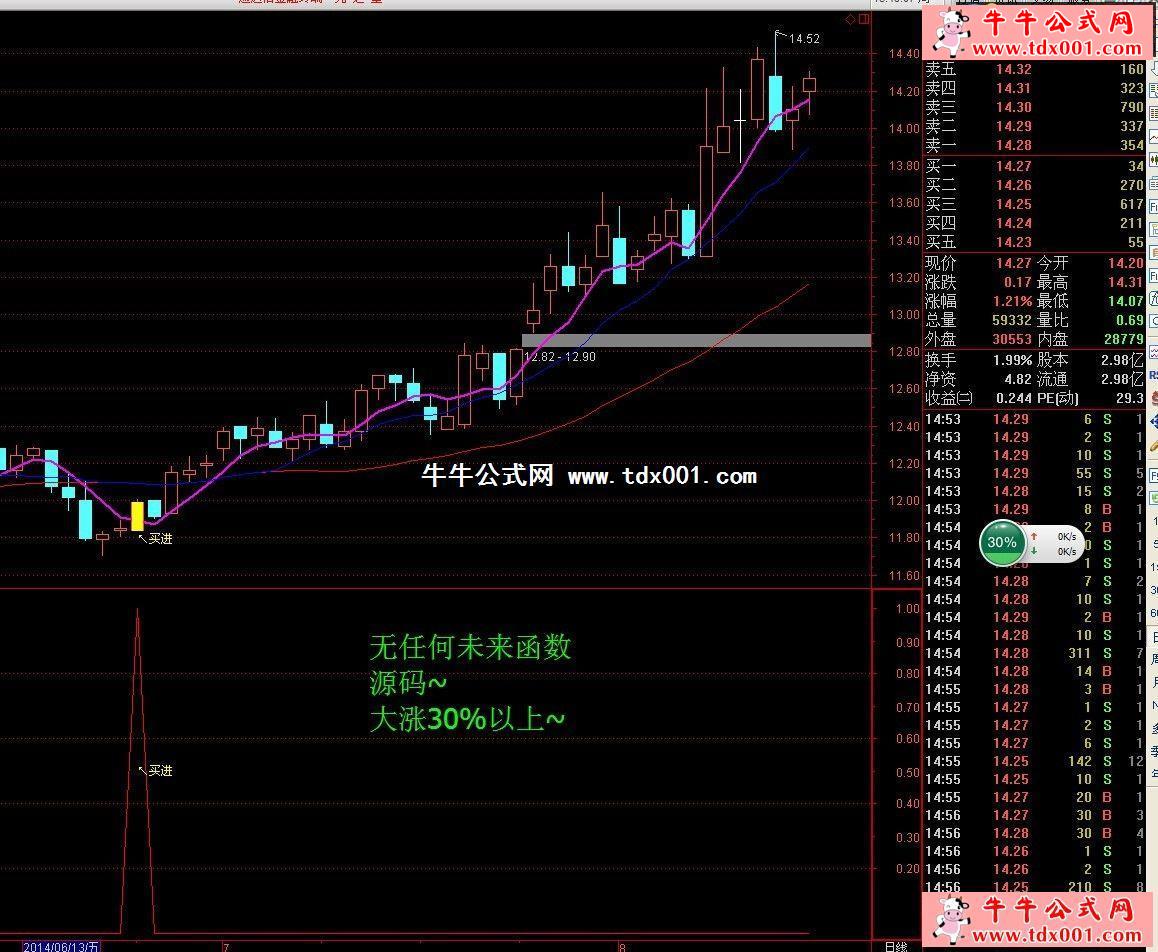Click the 卖二 ask price 14.29
This screenshot has height=952, width=1158.
tap(1013, 126)
